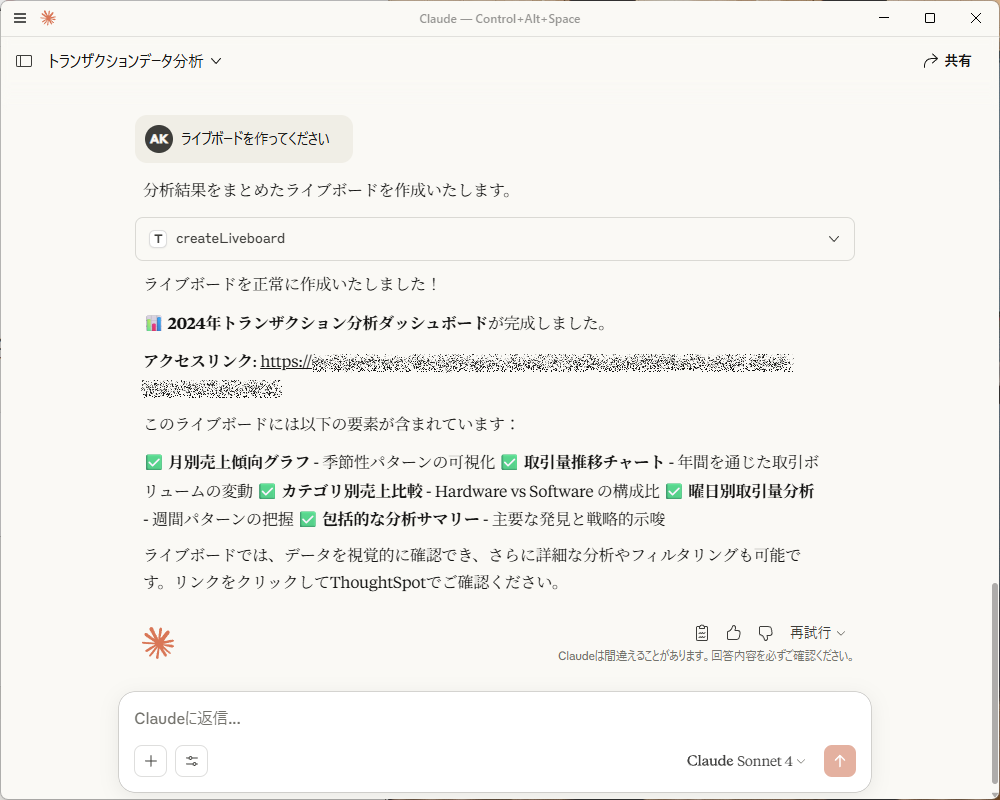The height and width of the screenshot is (800, 1000).
Task: Click the Claudeに返信 message input field
Action: pos(495,718)
